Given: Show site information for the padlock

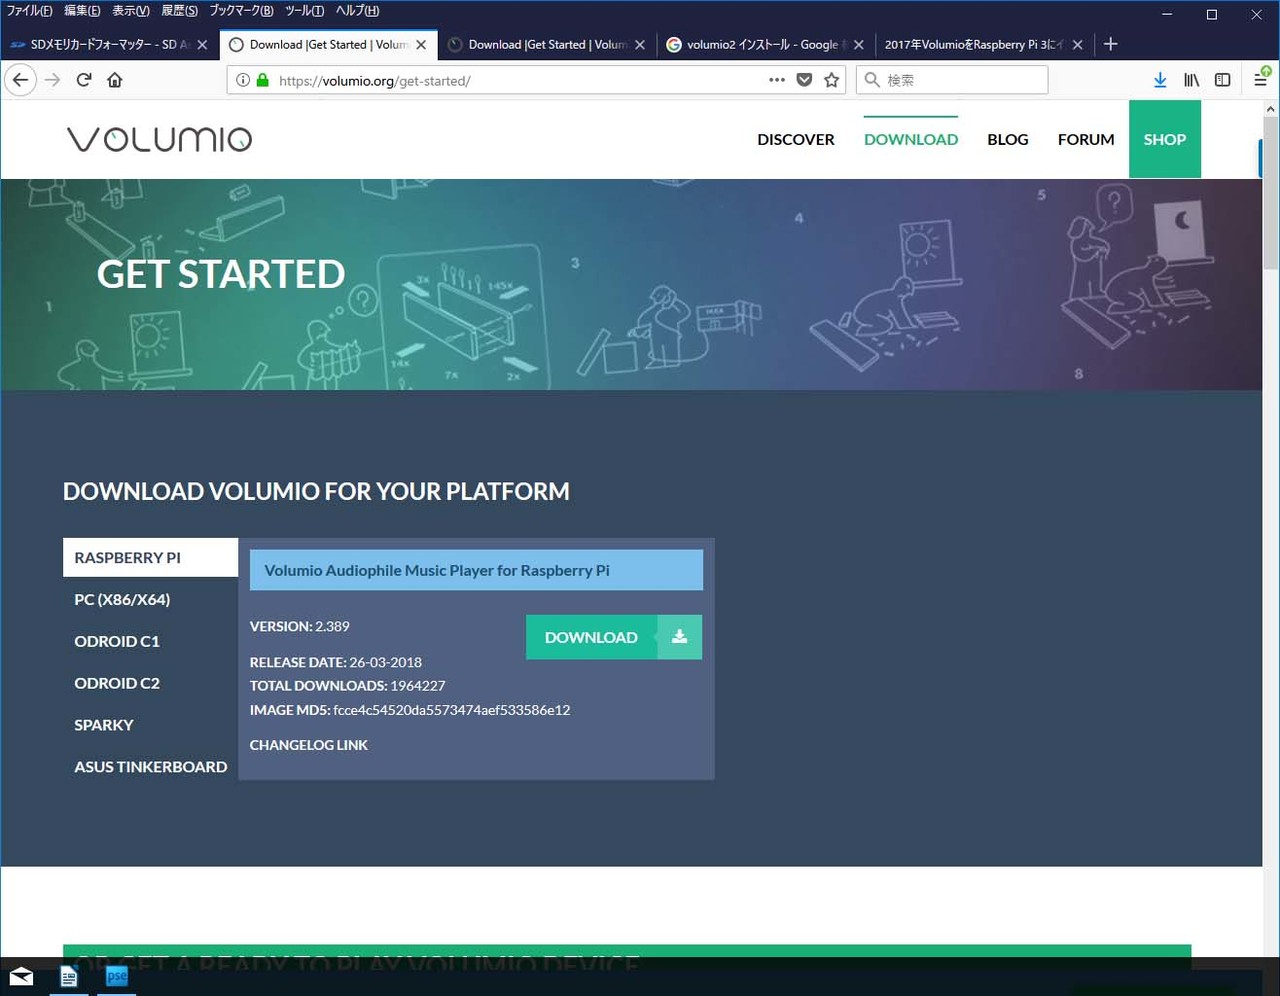Looking at the screenshot, I should (263, 80).
